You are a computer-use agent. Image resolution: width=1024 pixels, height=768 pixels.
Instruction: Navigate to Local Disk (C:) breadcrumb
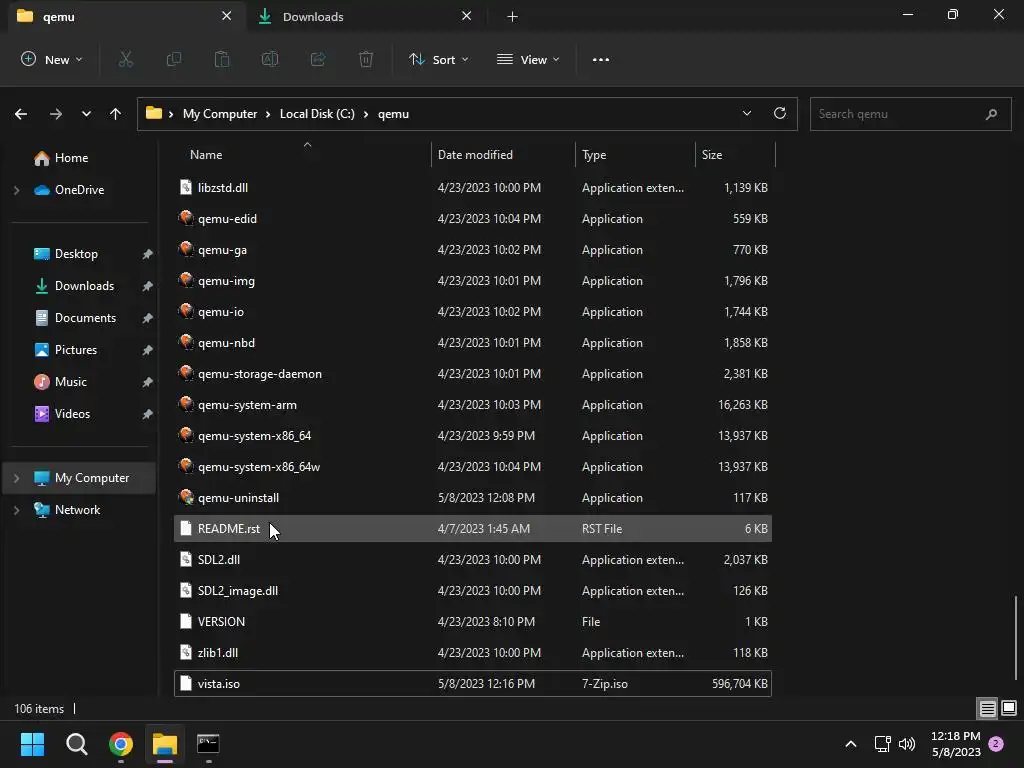pyautogui.click(x=317, y=114)
